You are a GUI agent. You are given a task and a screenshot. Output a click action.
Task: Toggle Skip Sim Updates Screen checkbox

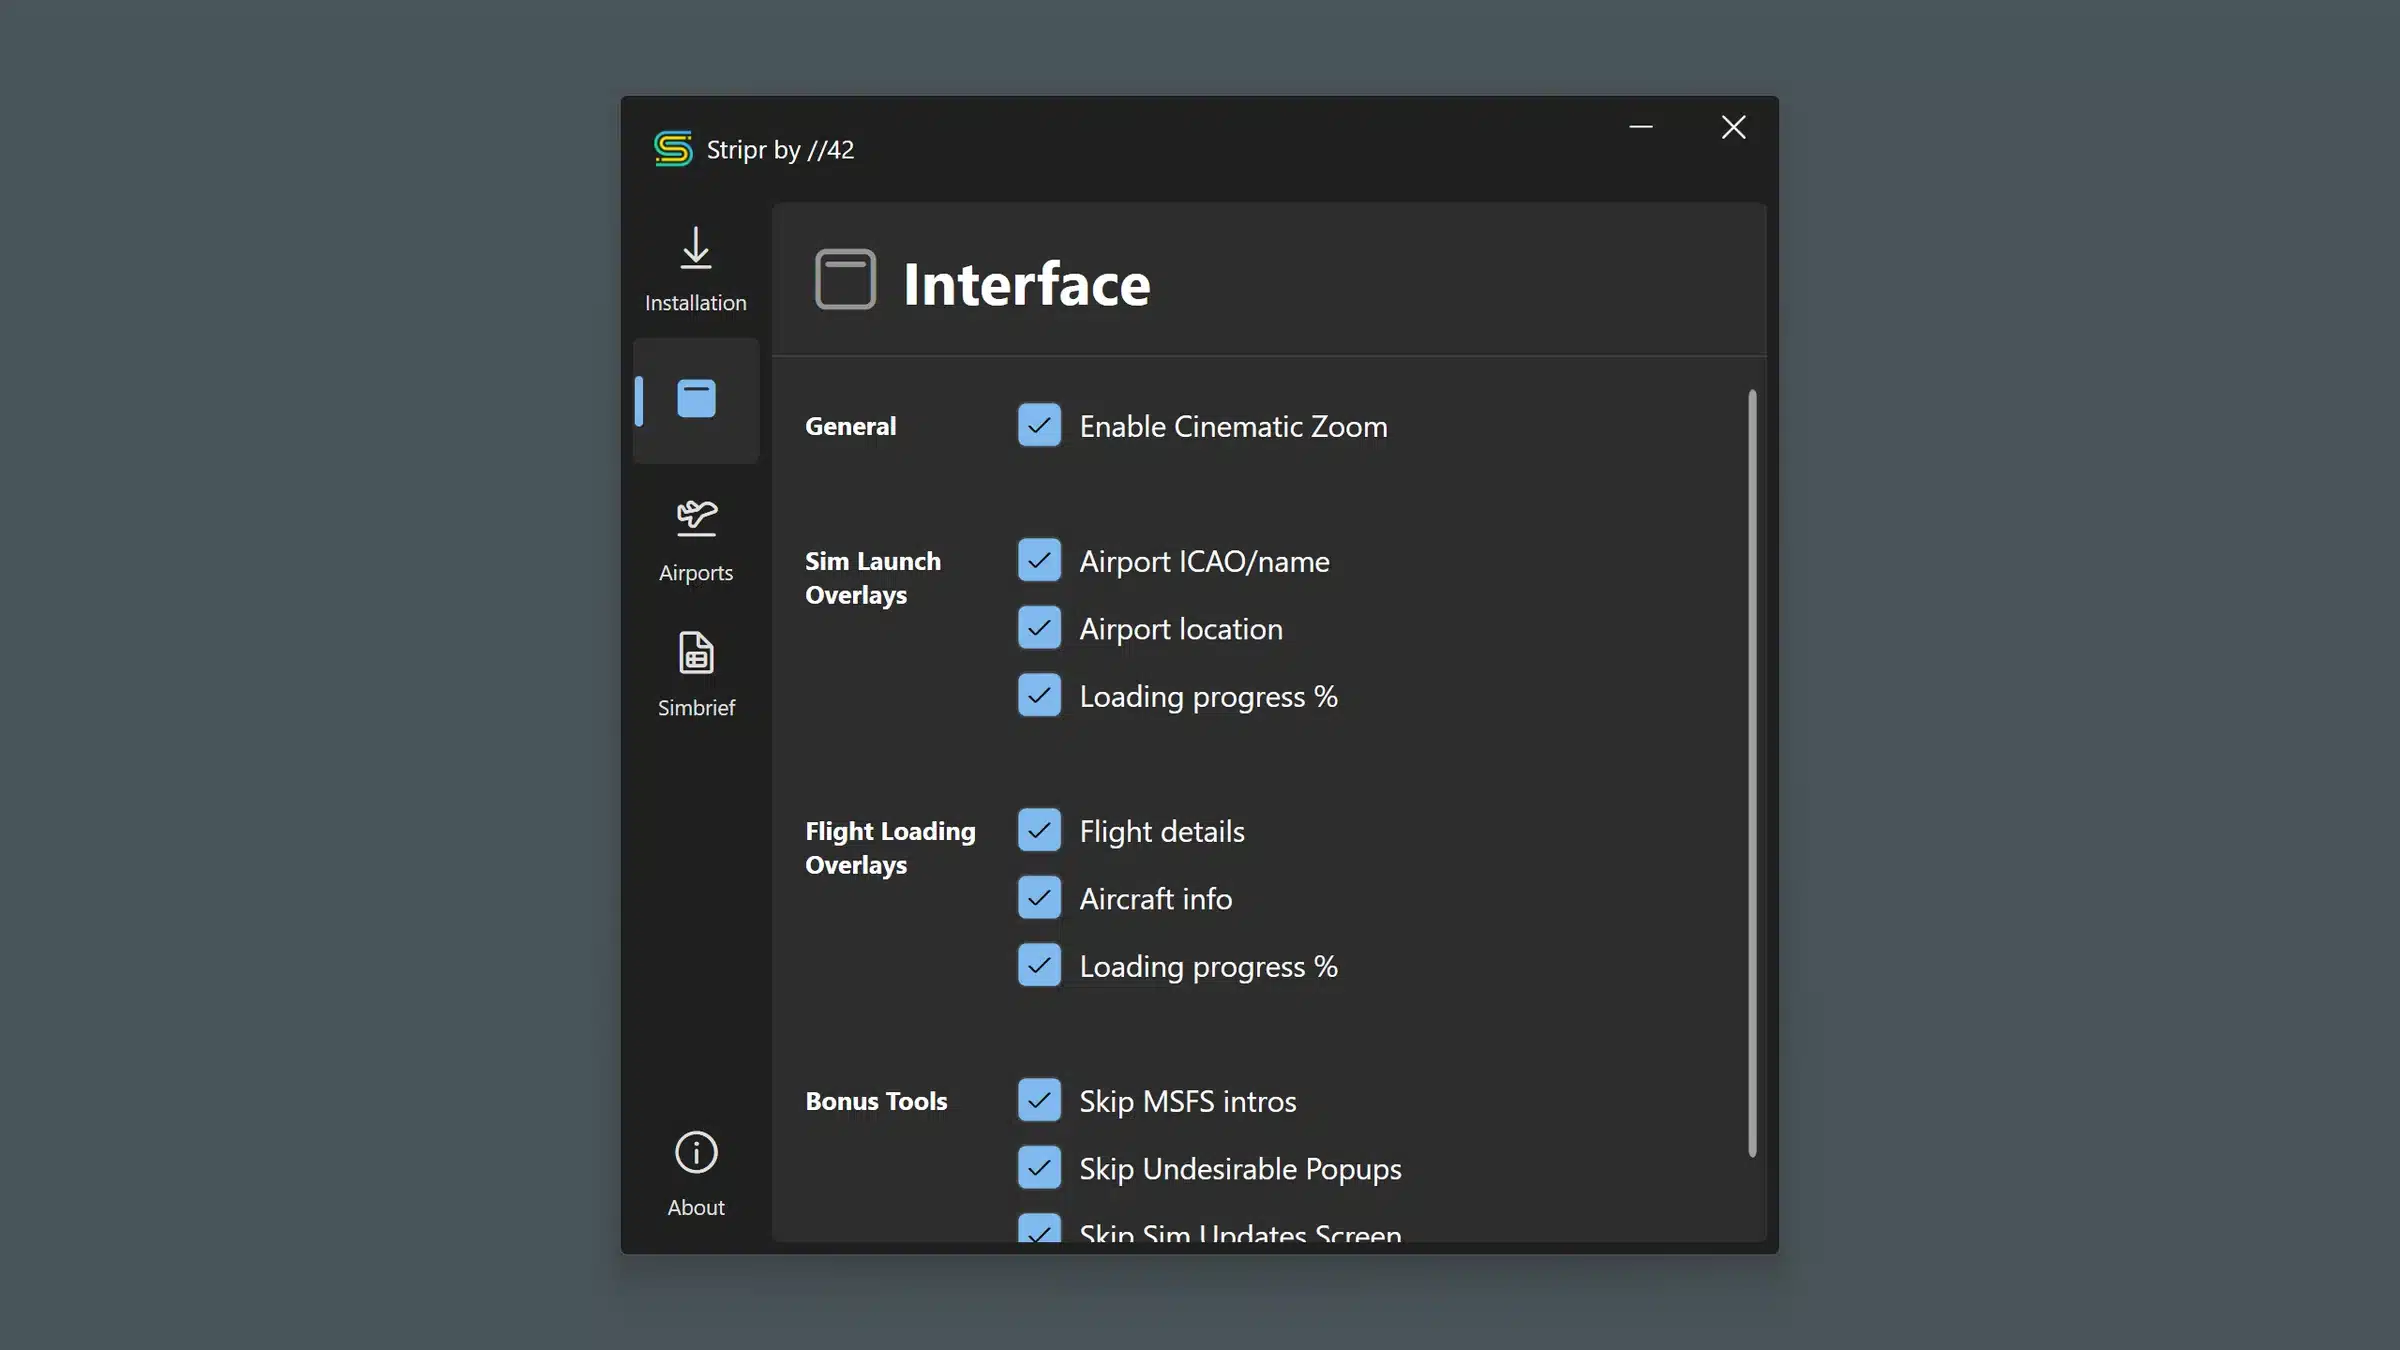coord(1039,1230)
